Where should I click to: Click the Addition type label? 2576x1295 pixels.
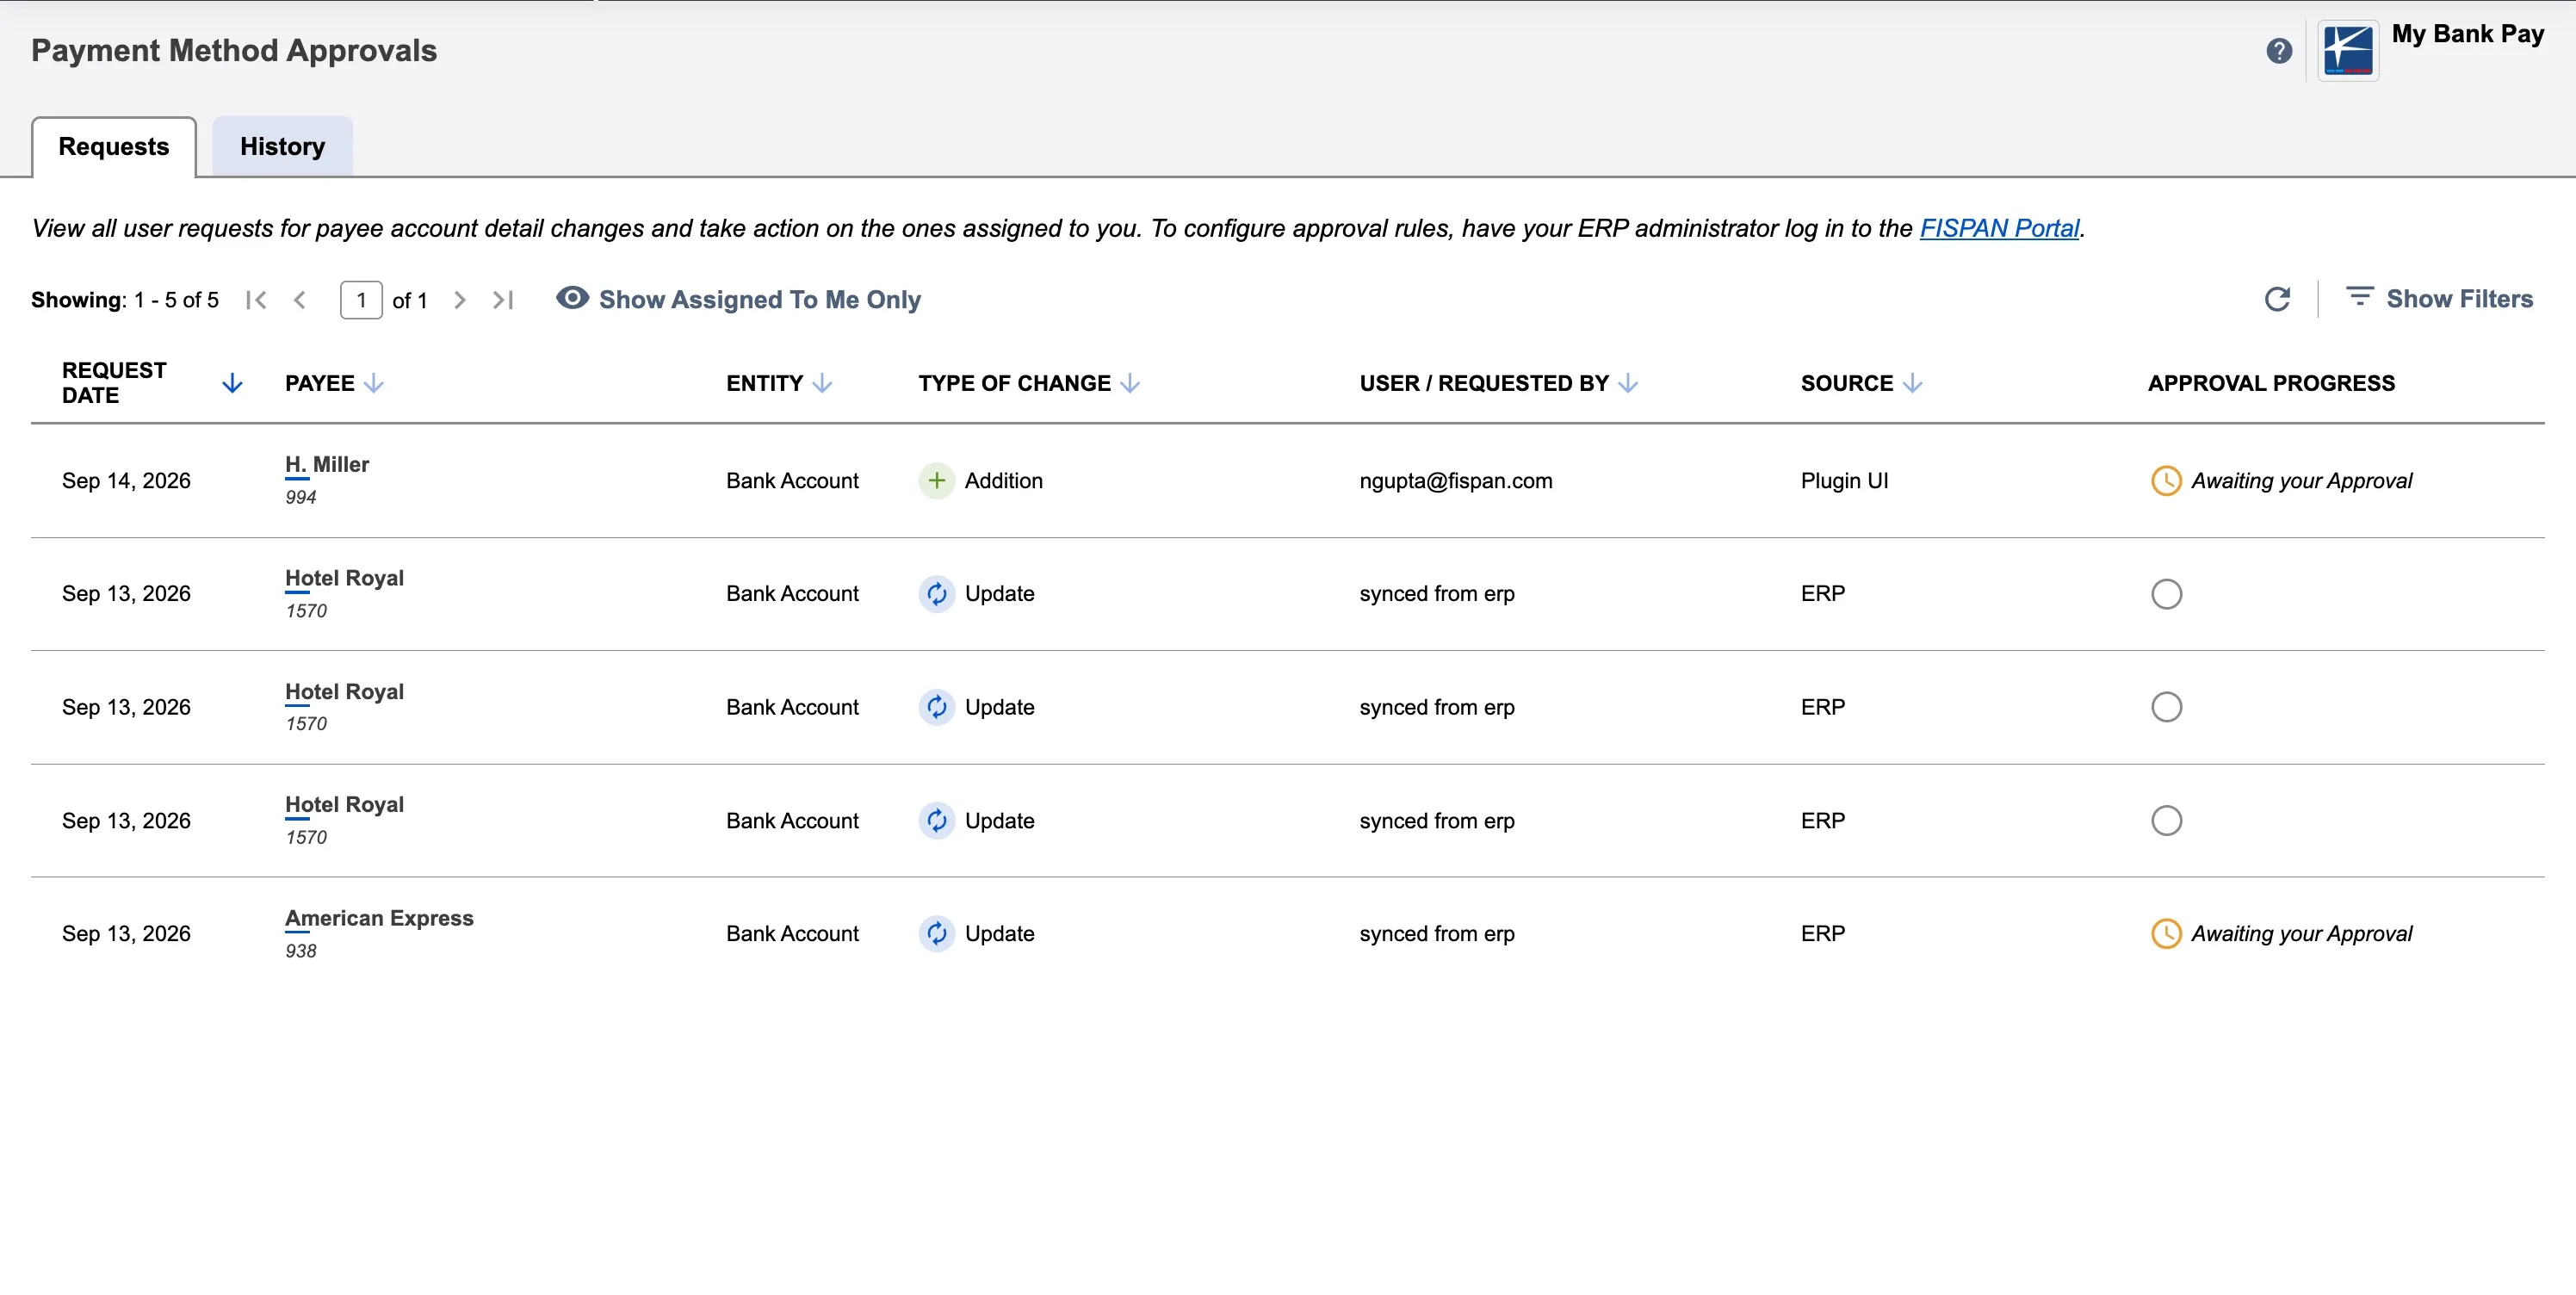click(1003, 481)
